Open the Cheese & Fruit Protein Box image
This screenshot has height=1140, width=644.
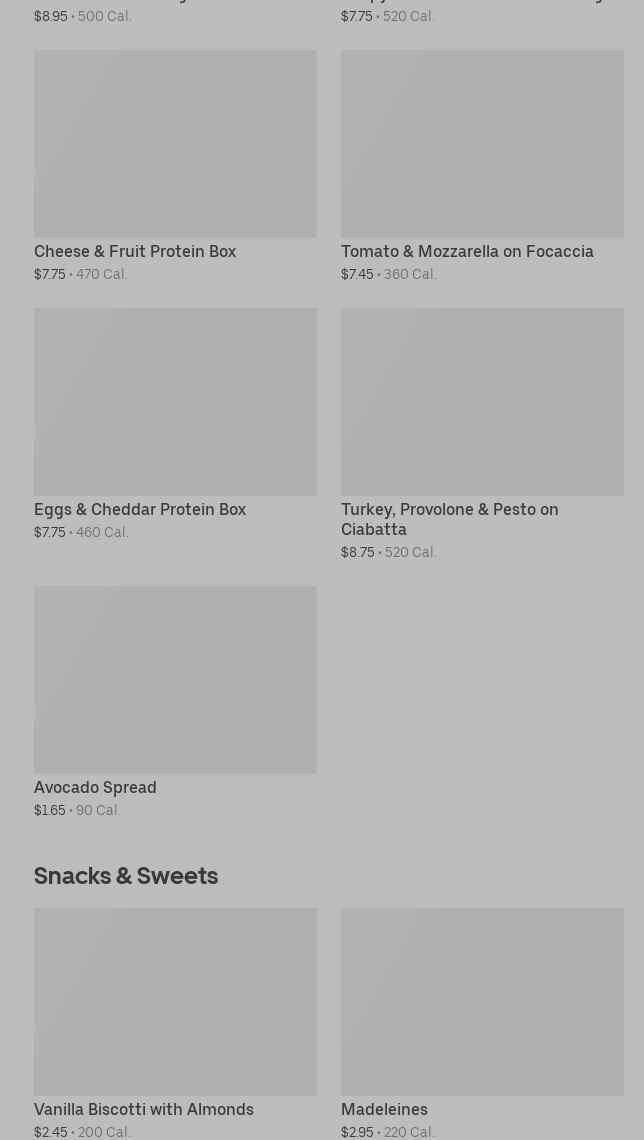[175, 144]
